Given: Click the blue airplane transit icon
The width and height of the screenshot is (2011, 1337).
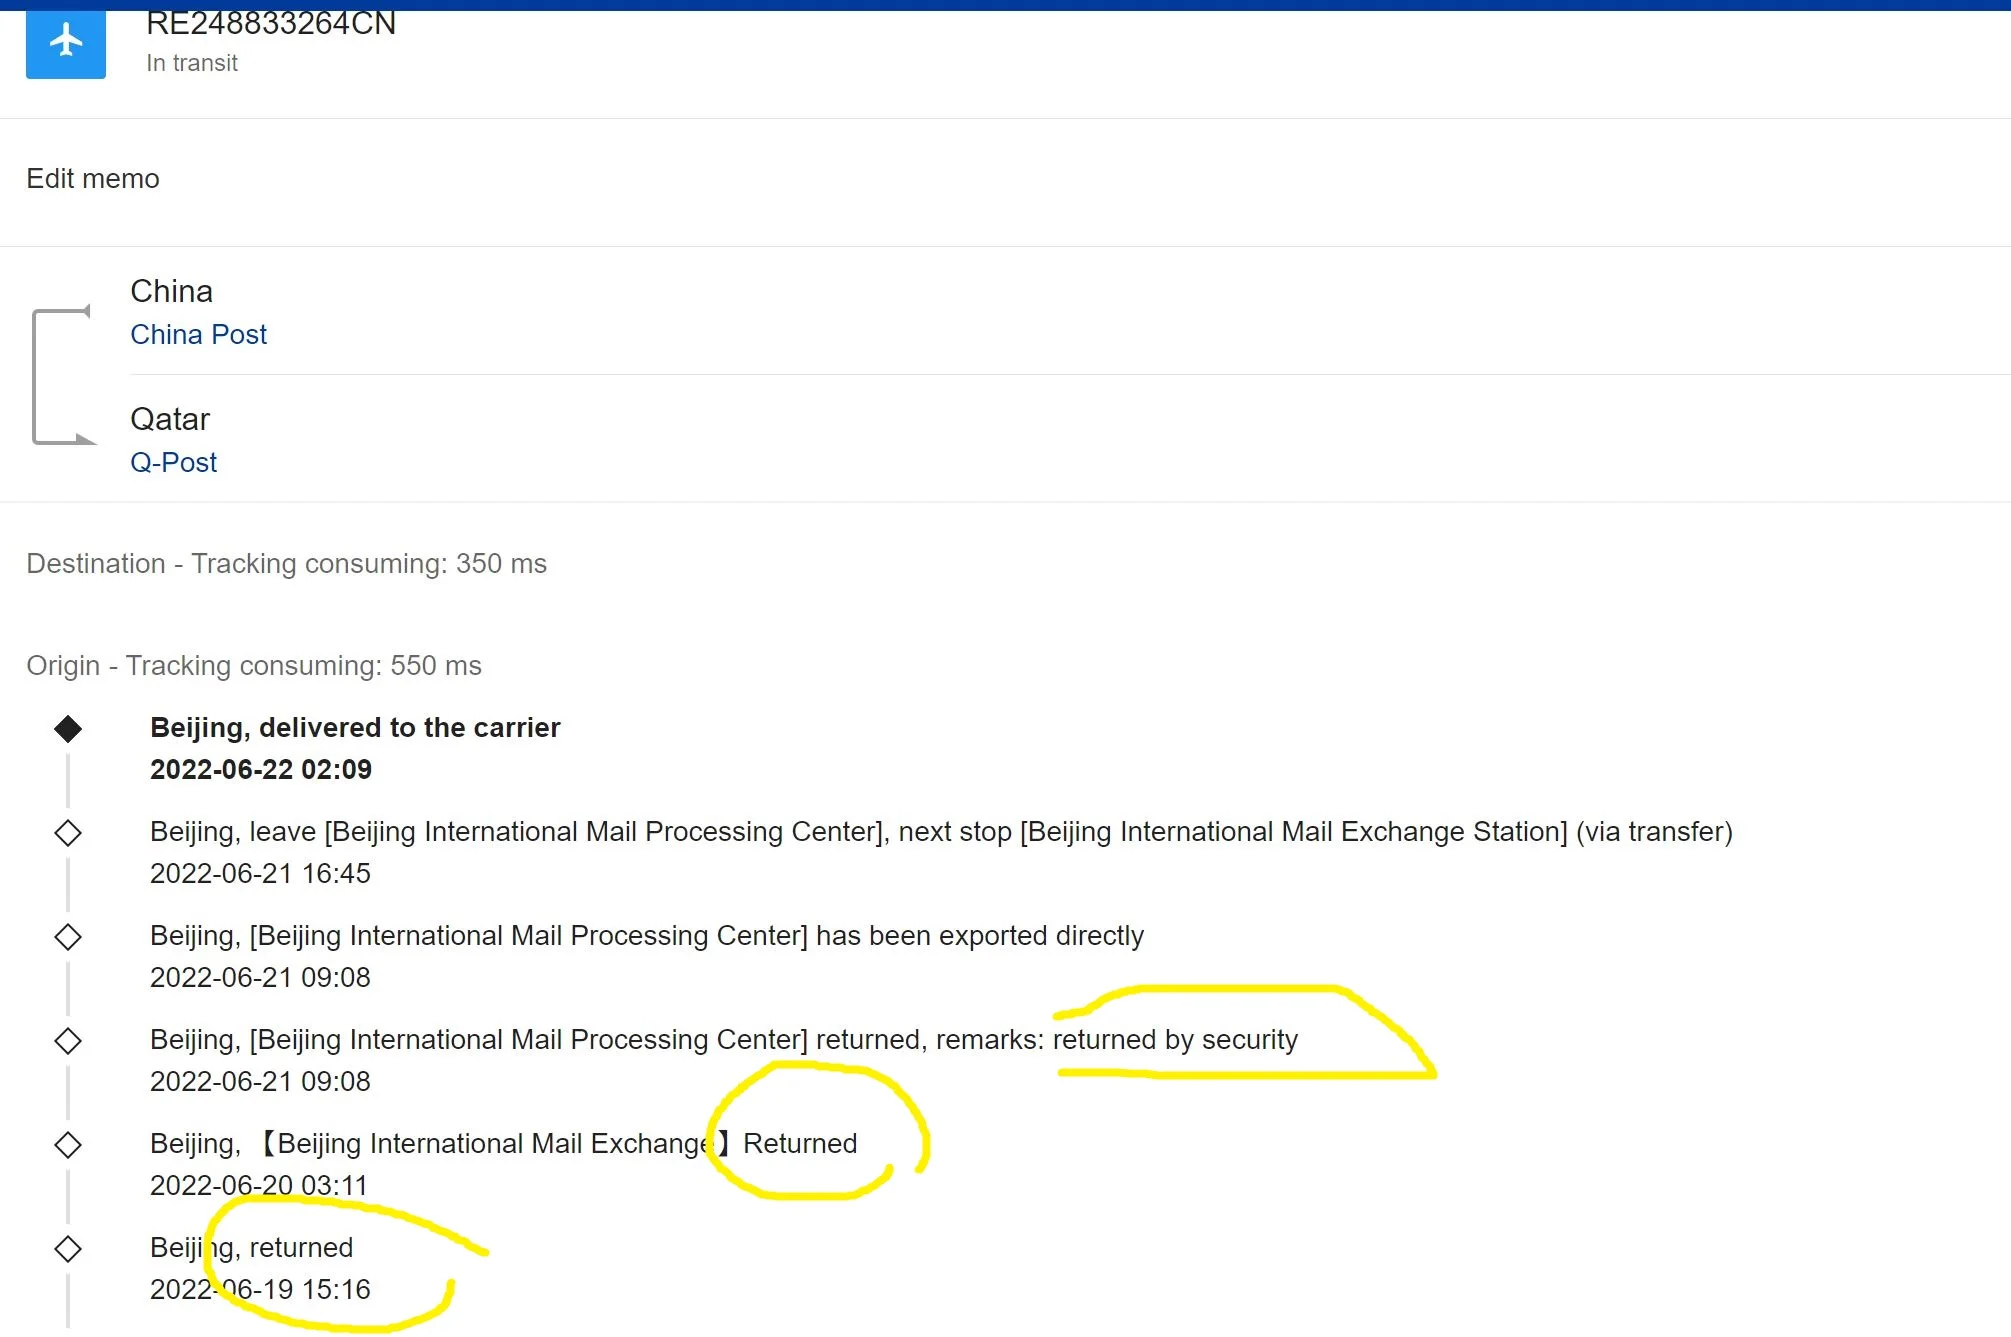Looking at the screenshot, I should 65,42.
